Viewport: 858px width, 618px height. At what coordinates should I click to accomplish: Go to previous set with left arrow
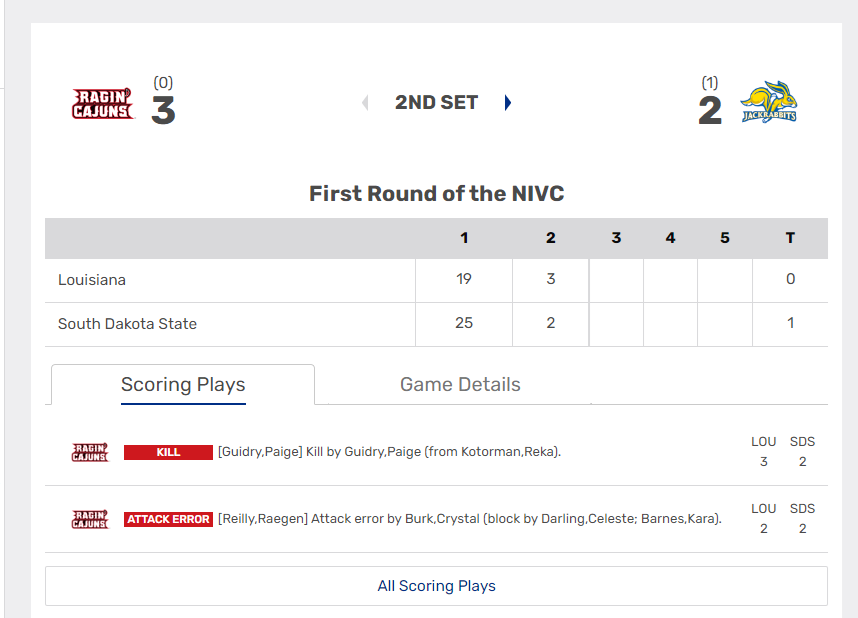click(x=365, y=102)
